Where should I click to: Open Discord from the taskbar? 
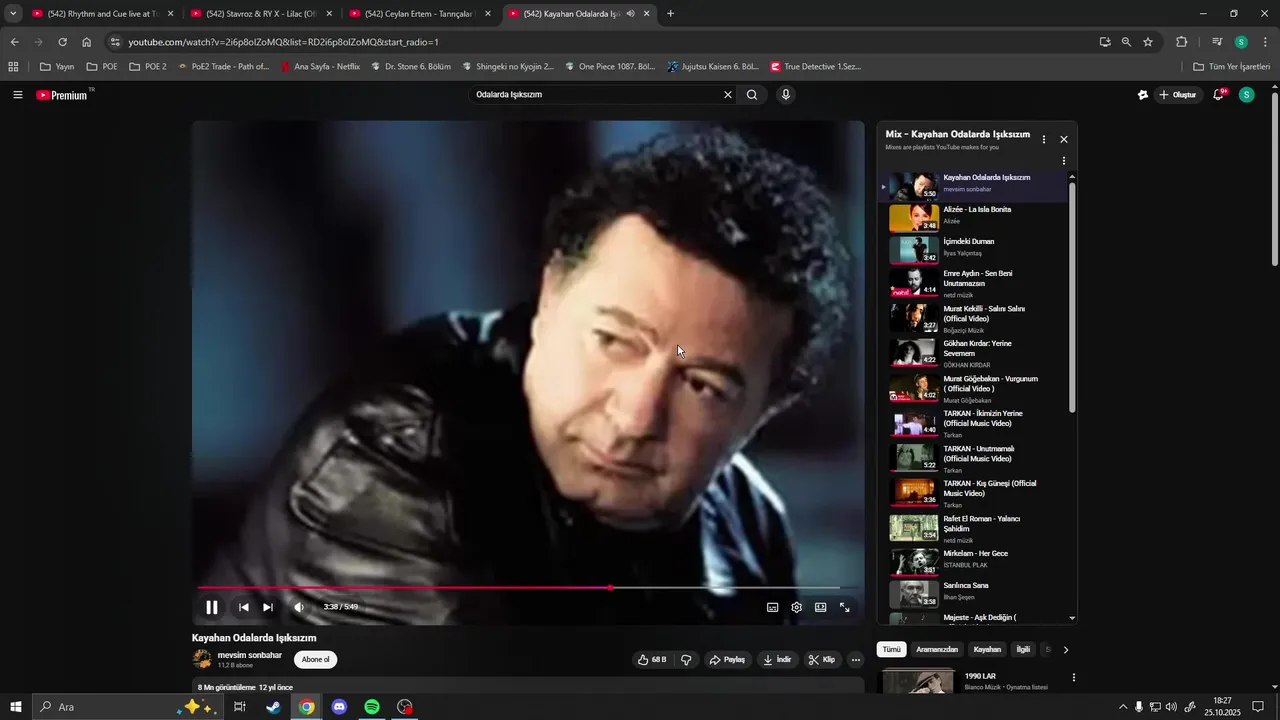click(339, 707)
